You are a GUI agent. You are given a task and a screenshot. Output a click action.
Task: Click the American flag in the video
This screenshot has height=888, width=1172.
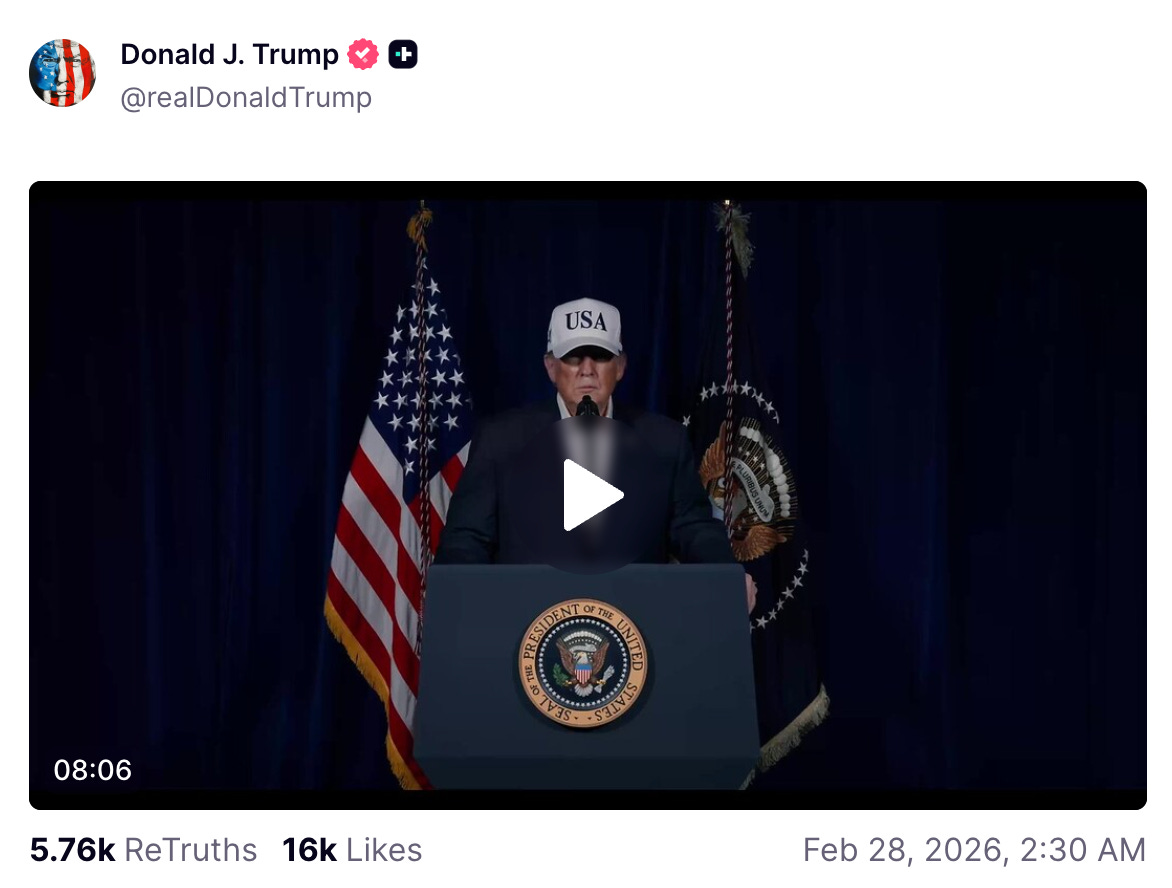pyautogui.click(x=396, y=508)
